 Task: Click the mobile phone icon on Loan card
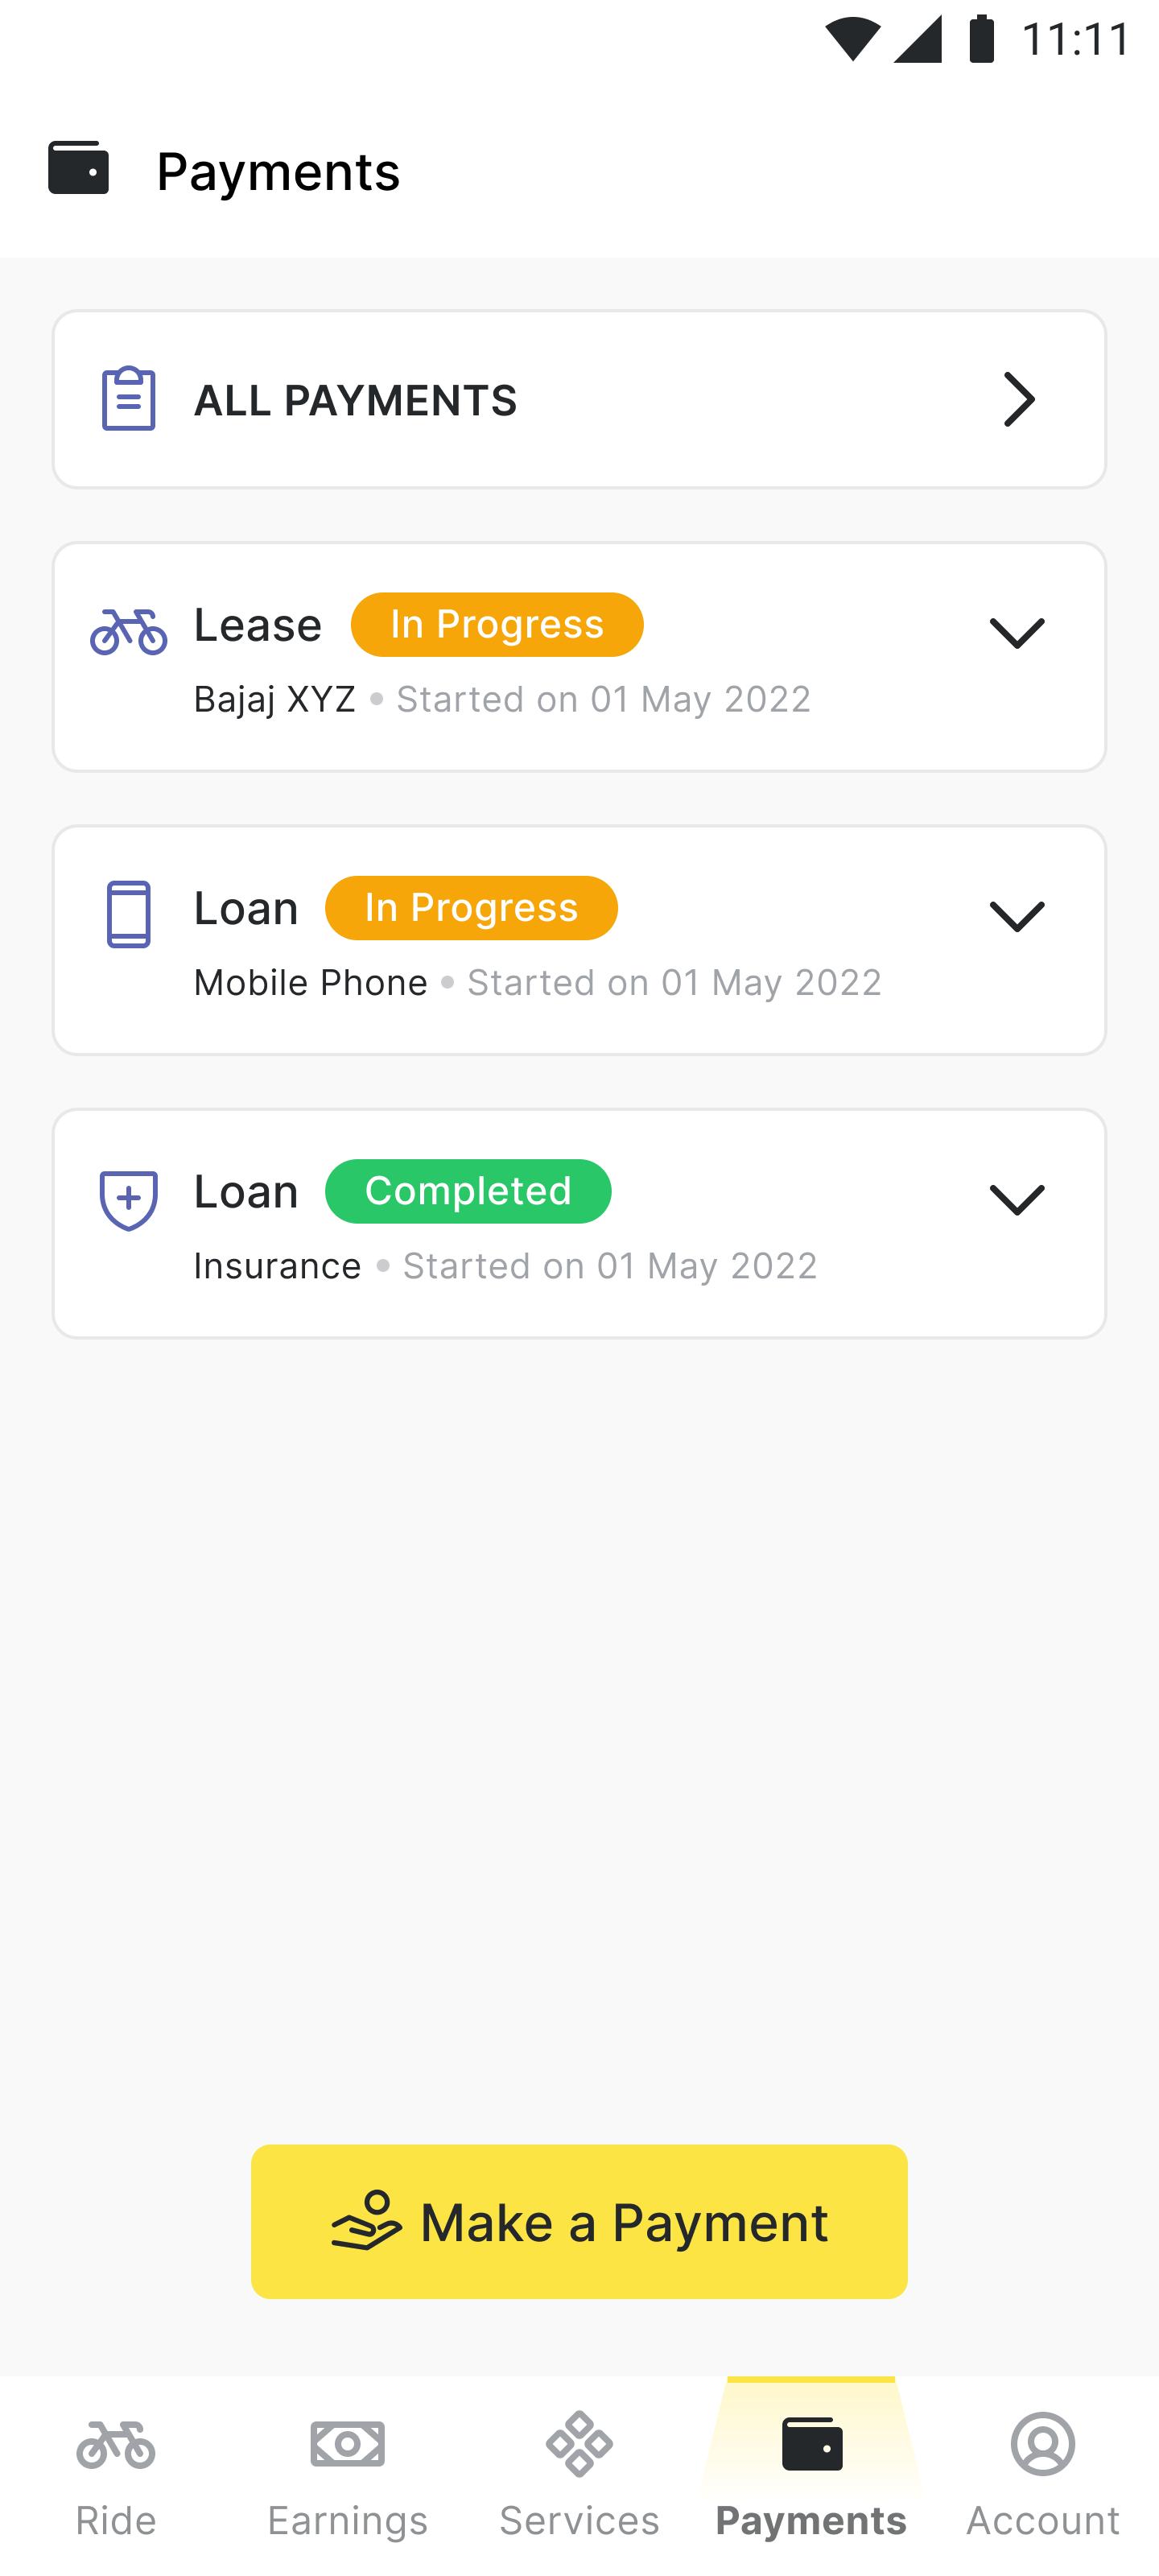[129, 914]
